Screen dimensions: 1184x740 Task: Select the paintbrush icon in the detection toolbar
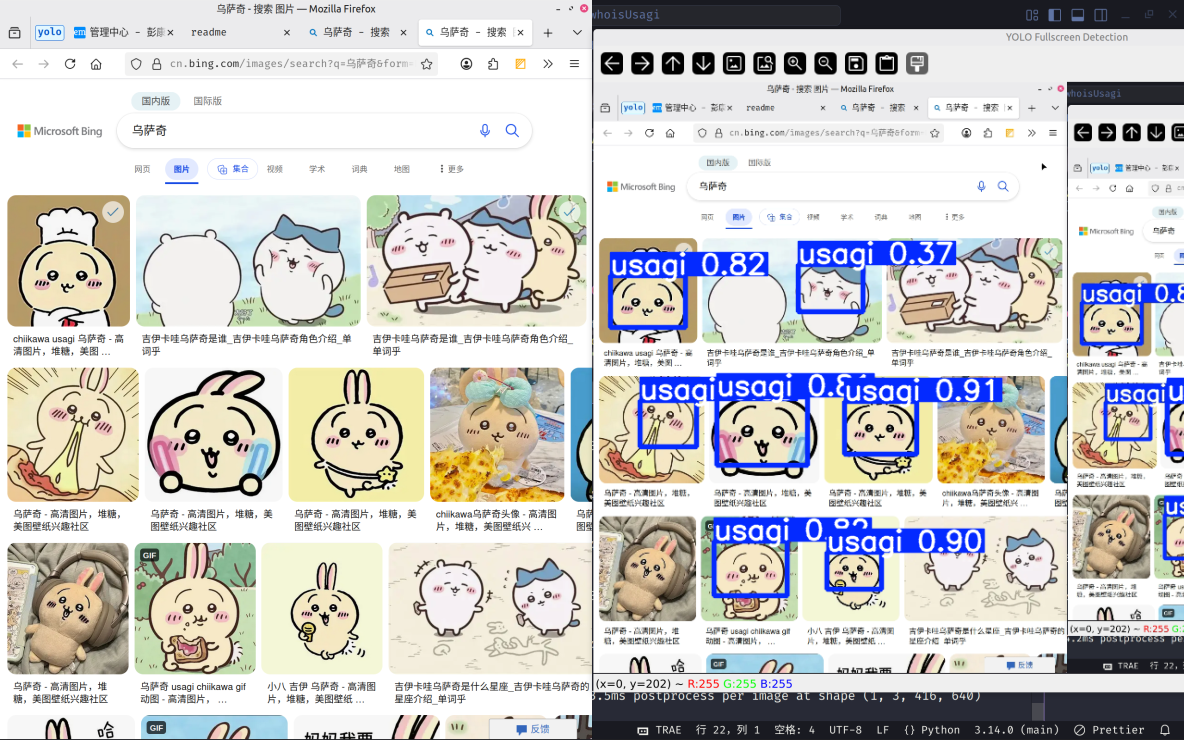point(916,63)
